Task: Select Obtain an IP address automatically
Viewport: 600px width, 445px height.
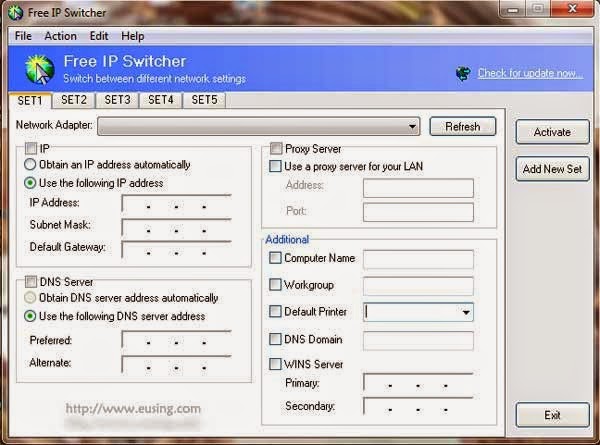Action: (30, 165)
